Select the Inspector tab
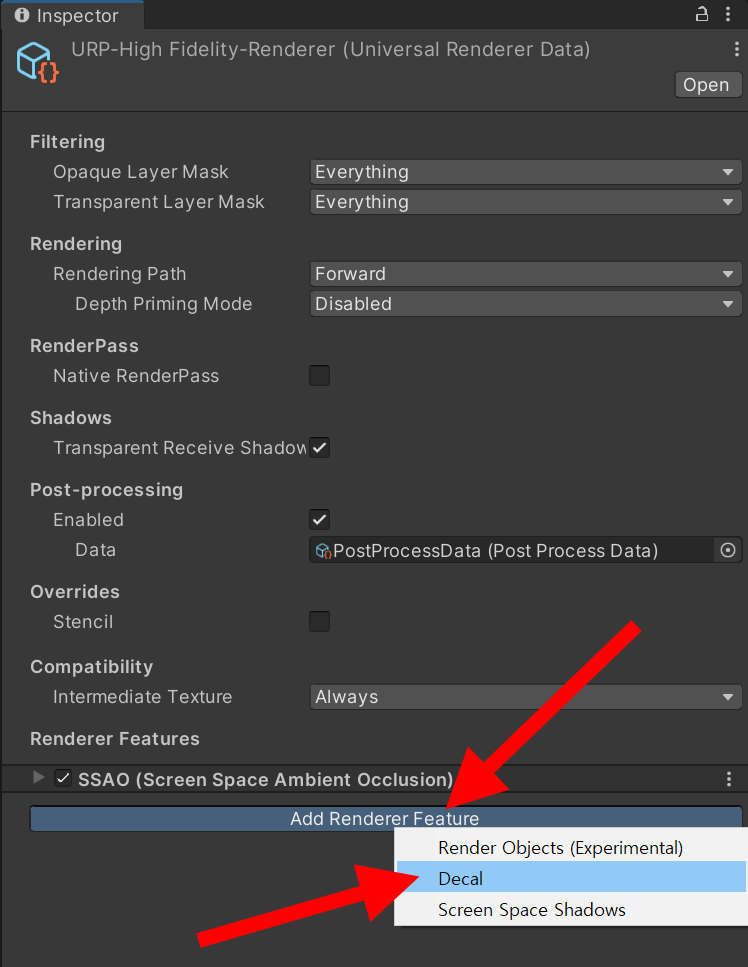This screenshot has width=748, height=967. [x=73, y=15]
